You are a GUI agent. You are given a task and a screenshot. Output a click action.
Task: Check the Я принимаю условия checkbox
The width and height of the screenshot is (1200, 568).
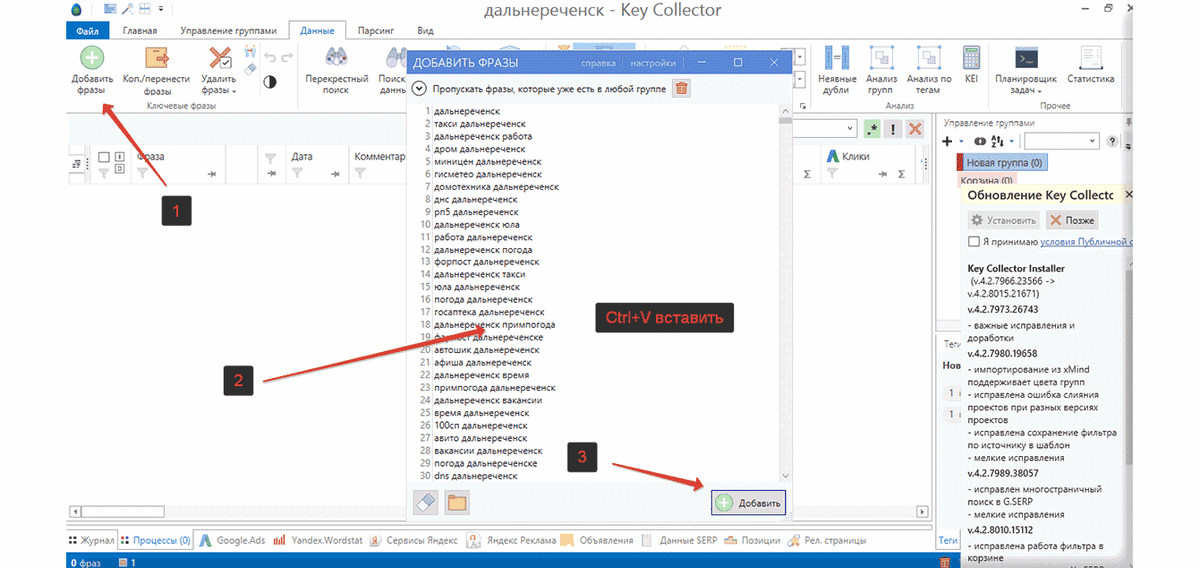[x=974, y=241]
